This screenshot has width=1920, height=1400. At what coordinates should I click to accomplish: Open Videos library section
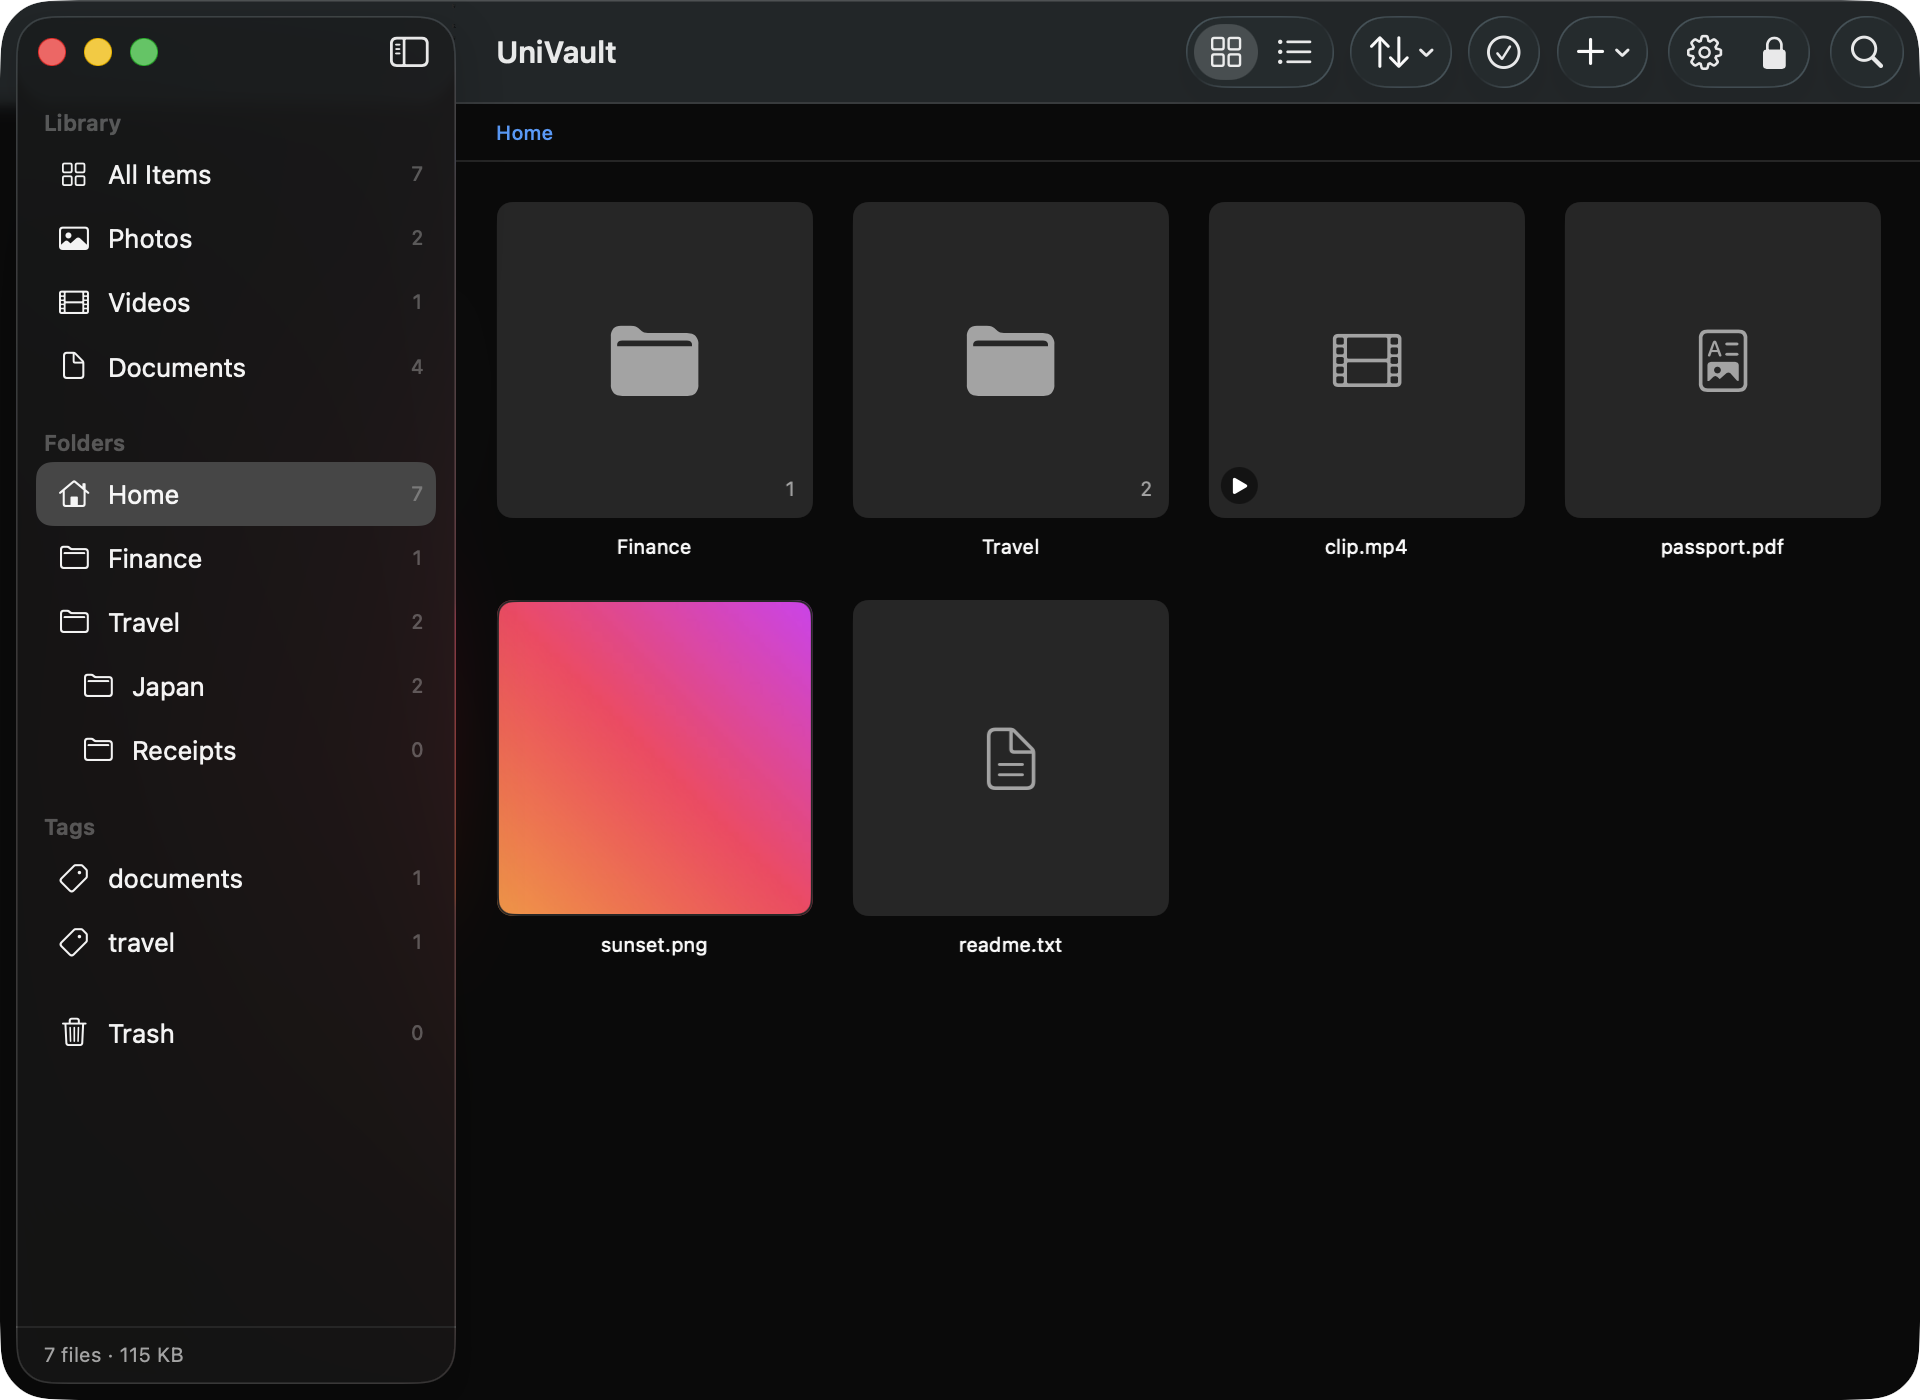[236, 303]
